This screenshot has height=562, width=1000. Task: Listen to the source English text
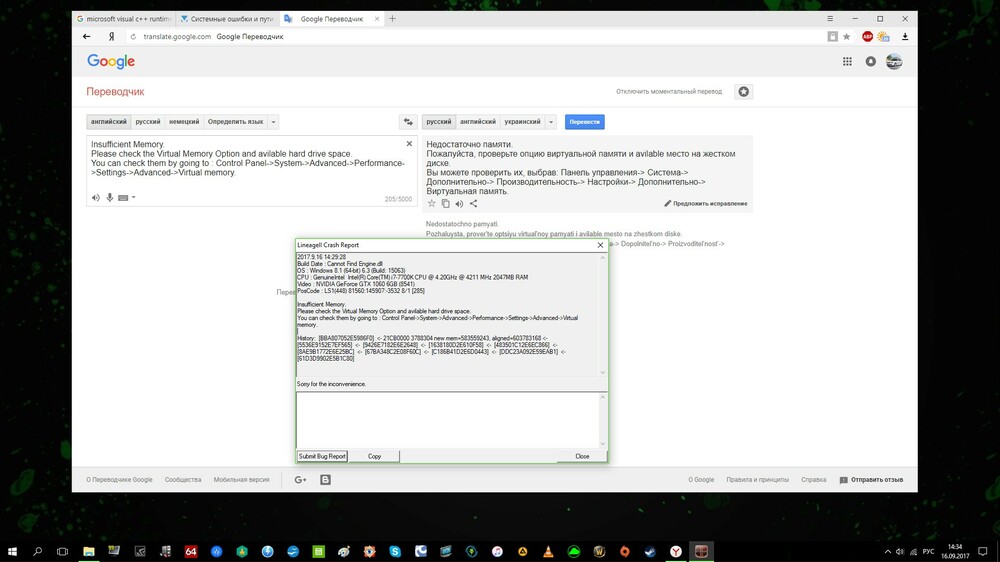point(96,198)
